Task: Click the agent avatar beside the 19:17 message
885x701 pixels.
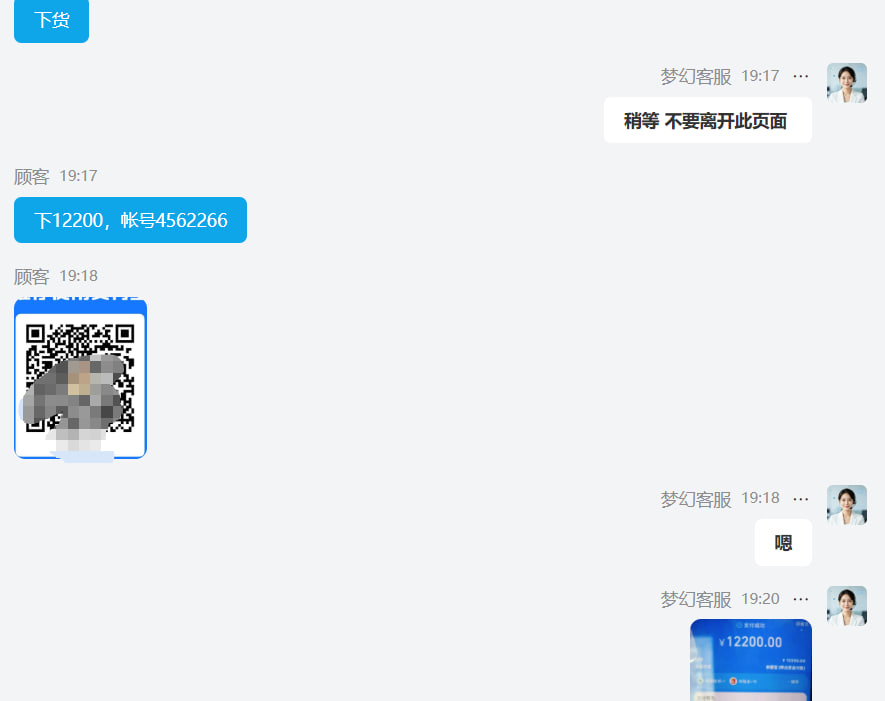Action: [x=847, y=83]
